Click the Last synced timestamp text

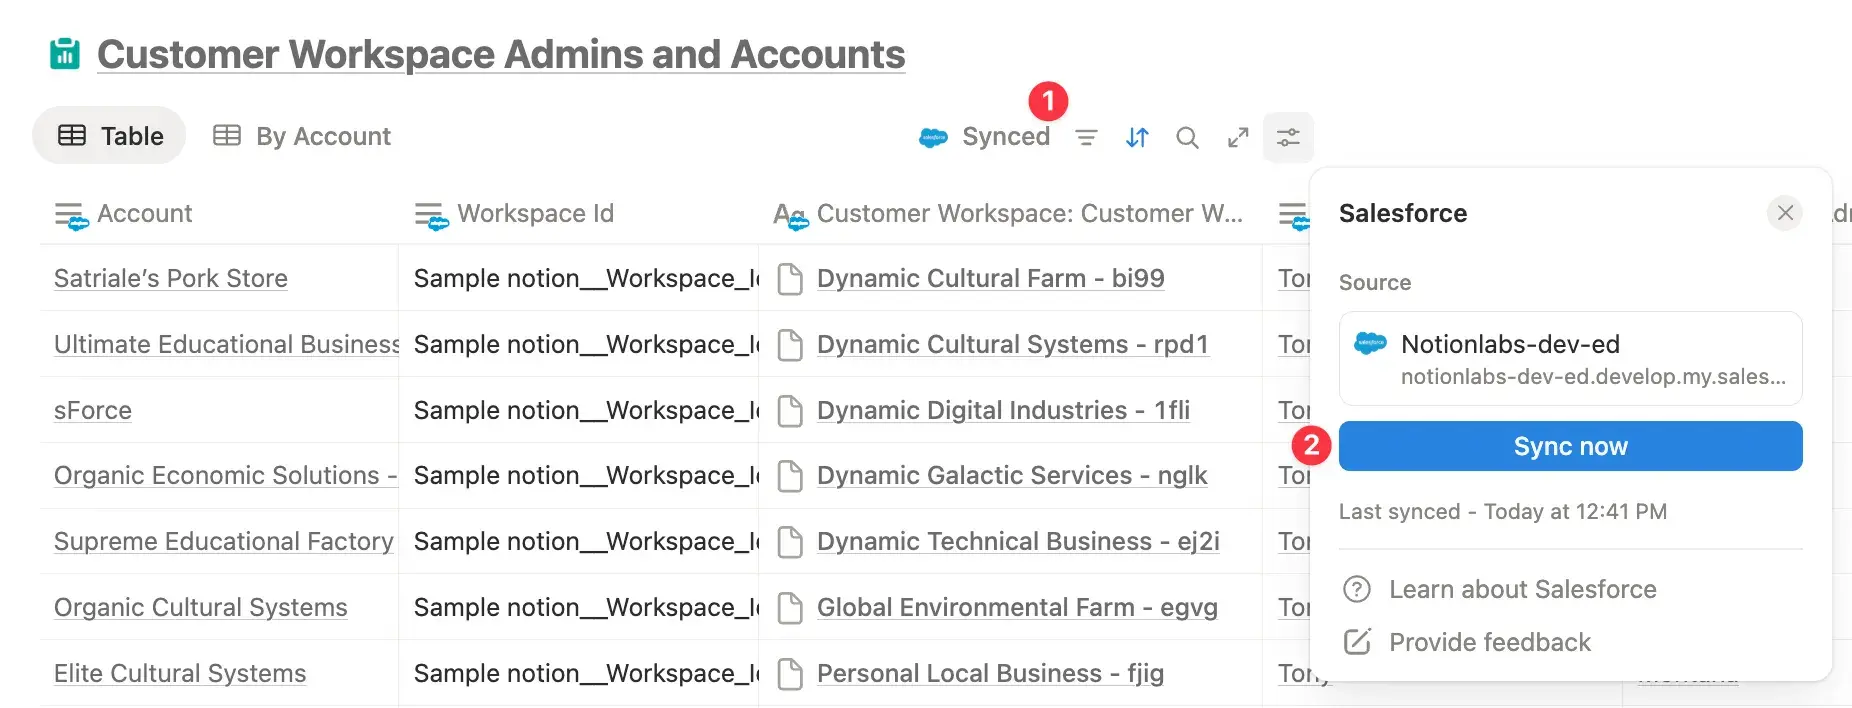(x=1503, y=511)
